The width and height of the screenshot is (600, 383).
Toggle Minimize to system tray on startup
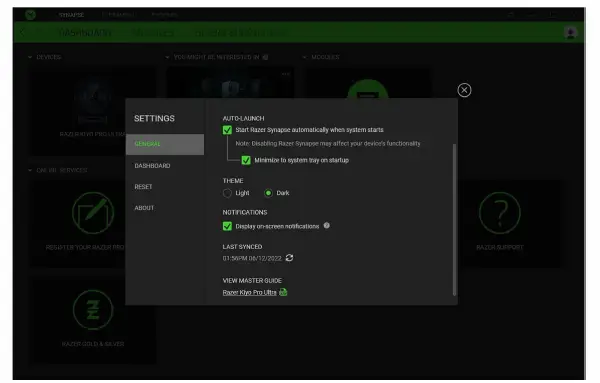[246, 160]
